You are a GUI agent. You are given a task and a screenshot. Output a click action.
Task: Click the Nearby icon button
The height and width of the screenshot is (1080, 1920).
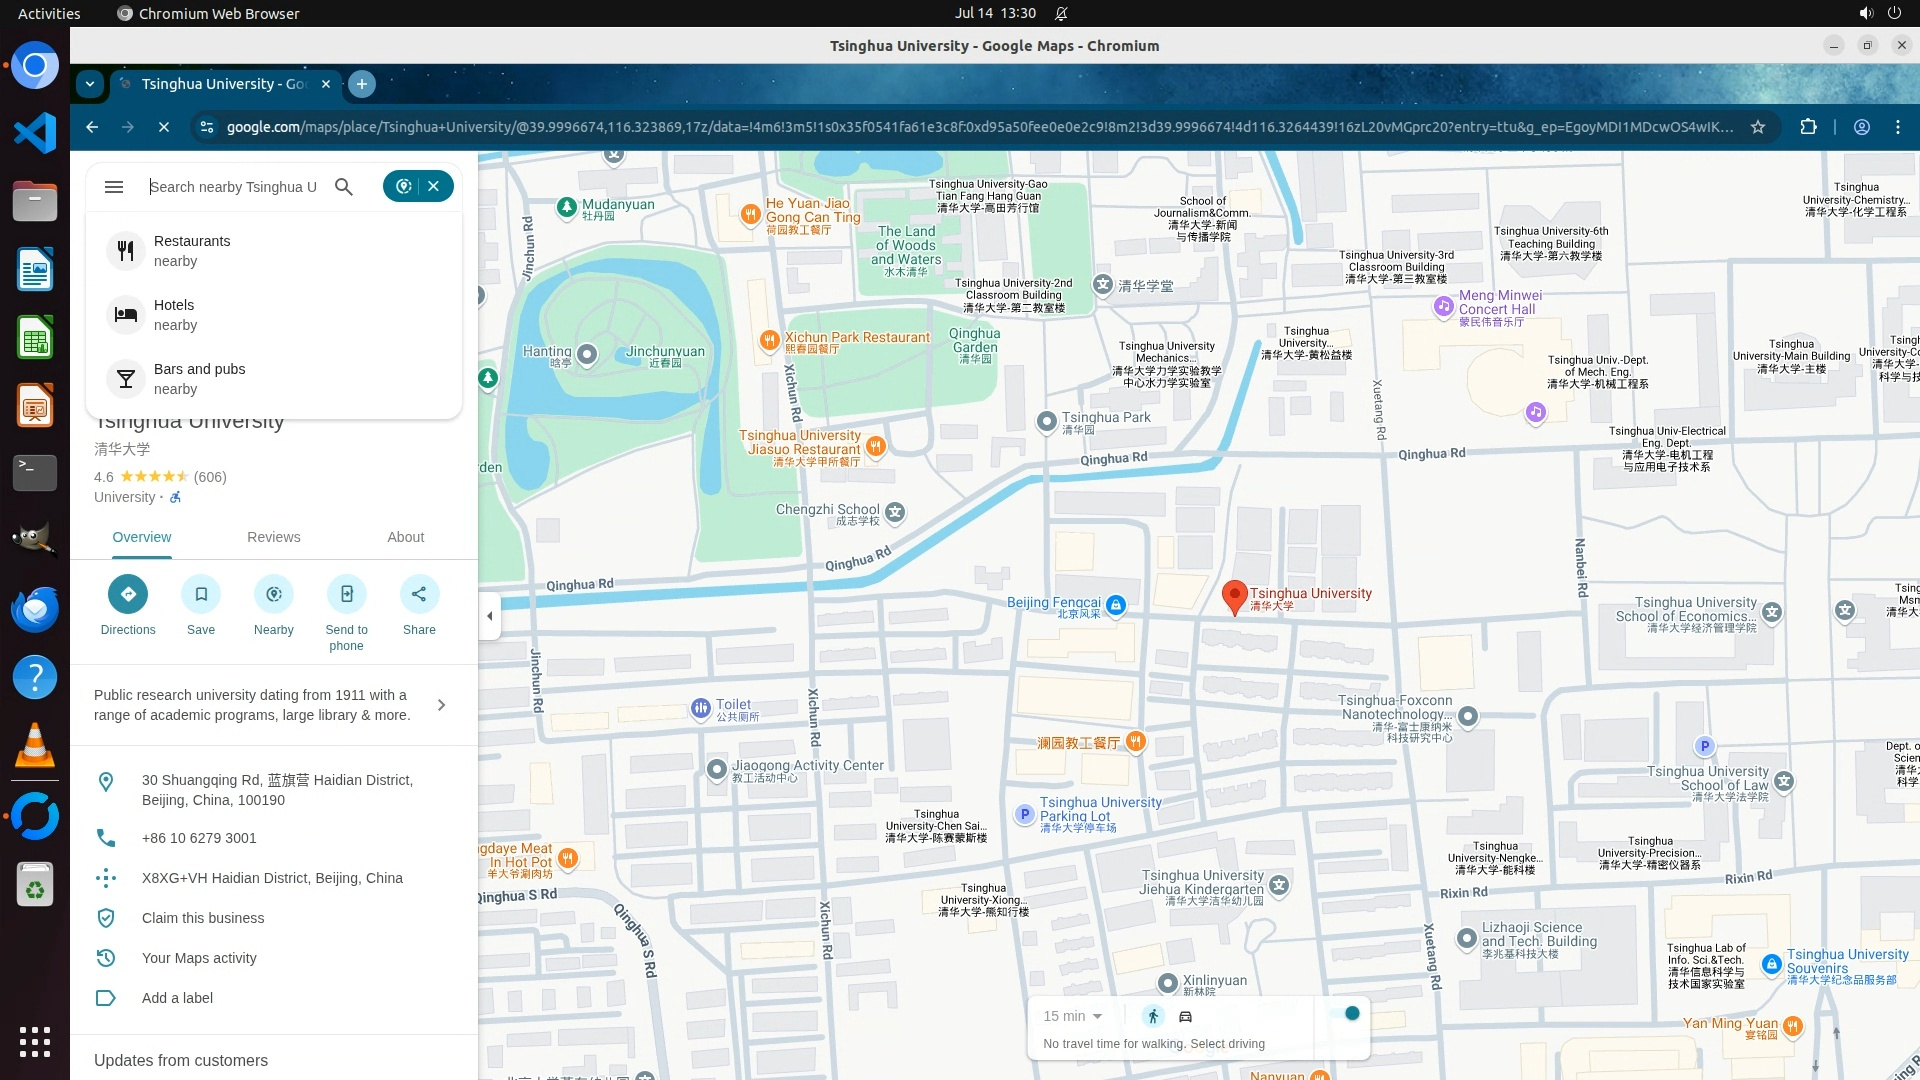[274, 594]
